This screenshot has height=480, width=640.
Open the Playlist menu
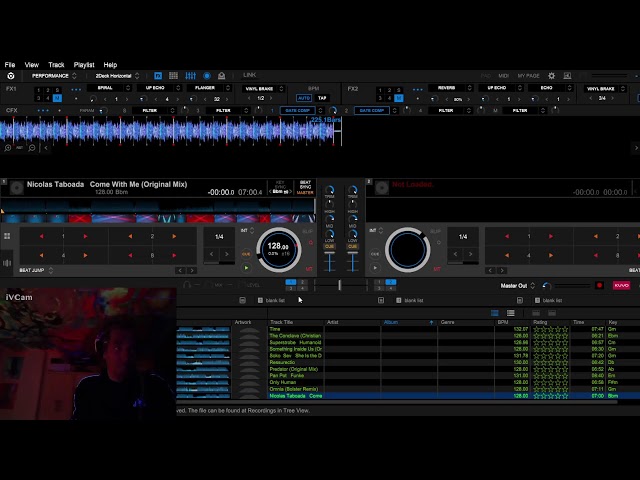pyautogui.click(x=84, y=65)
